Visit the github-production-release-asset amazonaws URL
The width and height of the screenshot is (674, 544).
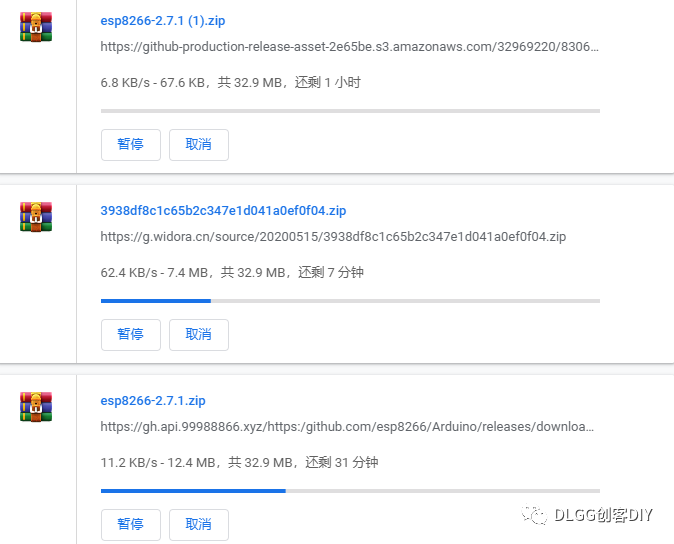pos(349,46)
